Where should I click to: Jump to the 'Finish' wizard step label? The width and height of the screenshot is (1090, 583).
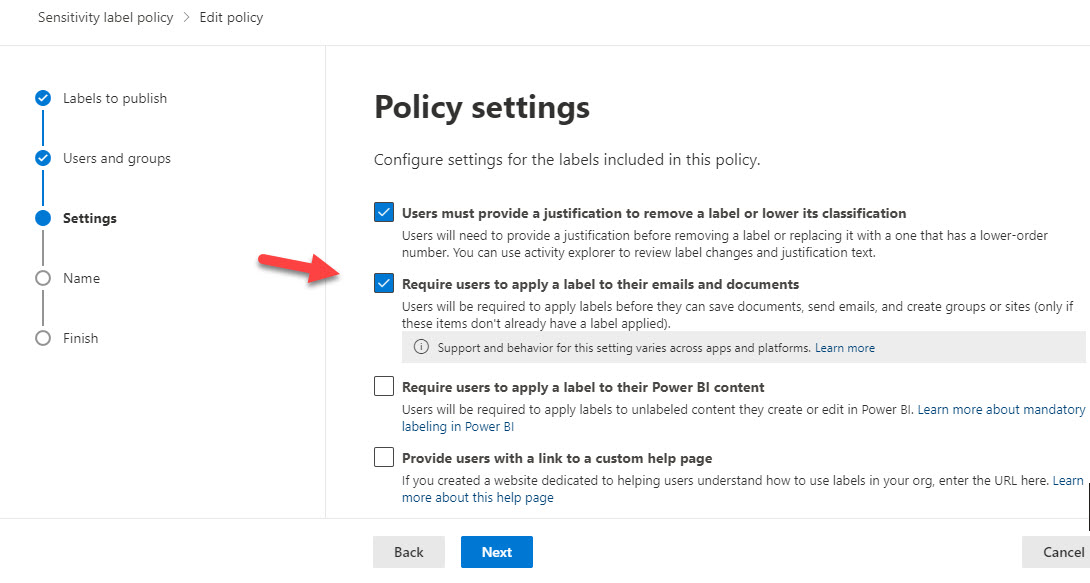(81, 338)
